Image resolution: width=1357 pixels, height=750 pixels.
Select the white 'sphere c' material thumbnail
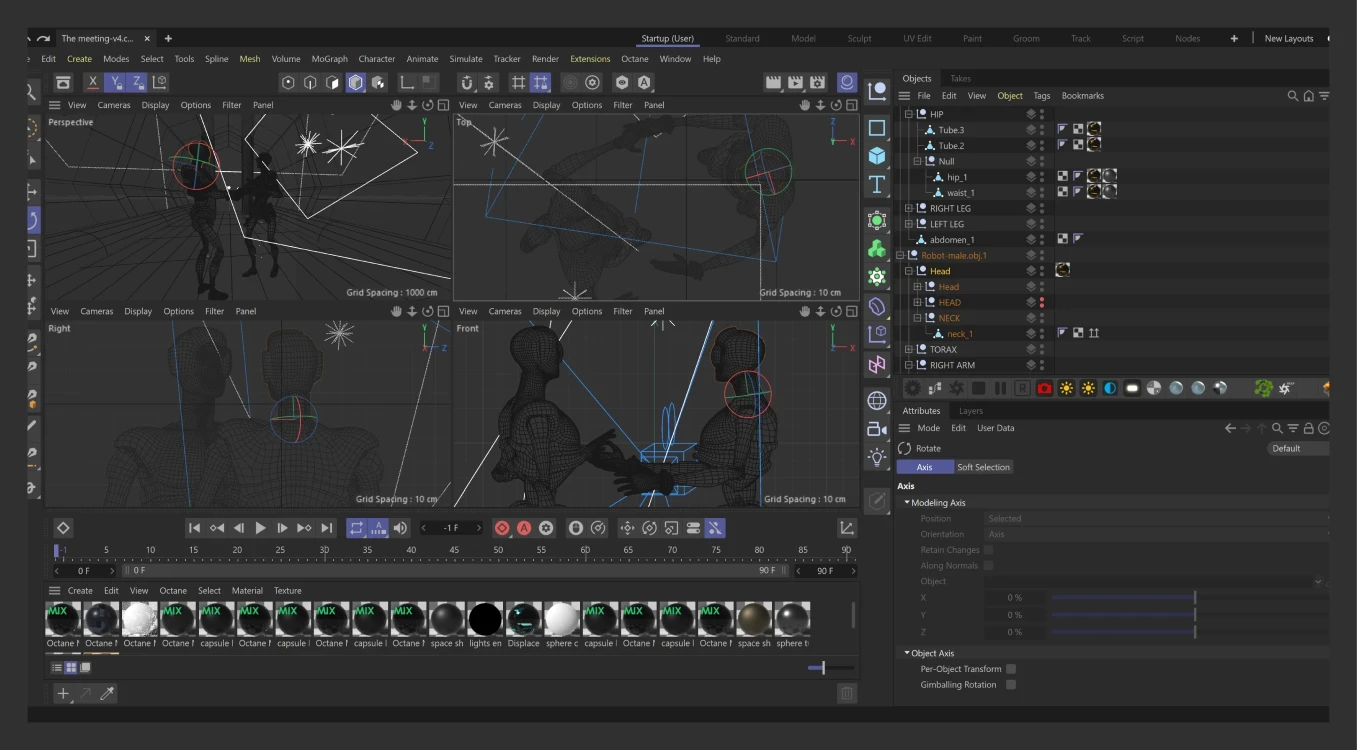tap(561, 620)
